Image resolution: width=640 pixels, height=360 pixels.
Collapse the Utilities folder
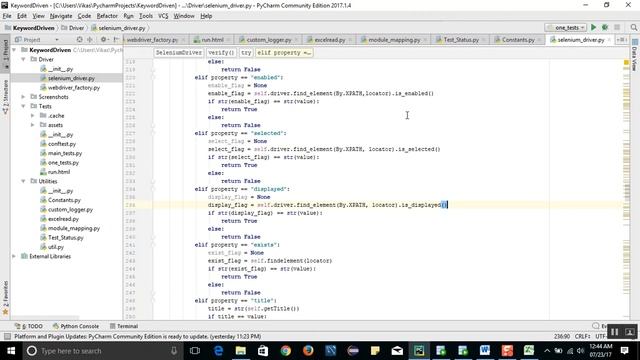(23, 181)
